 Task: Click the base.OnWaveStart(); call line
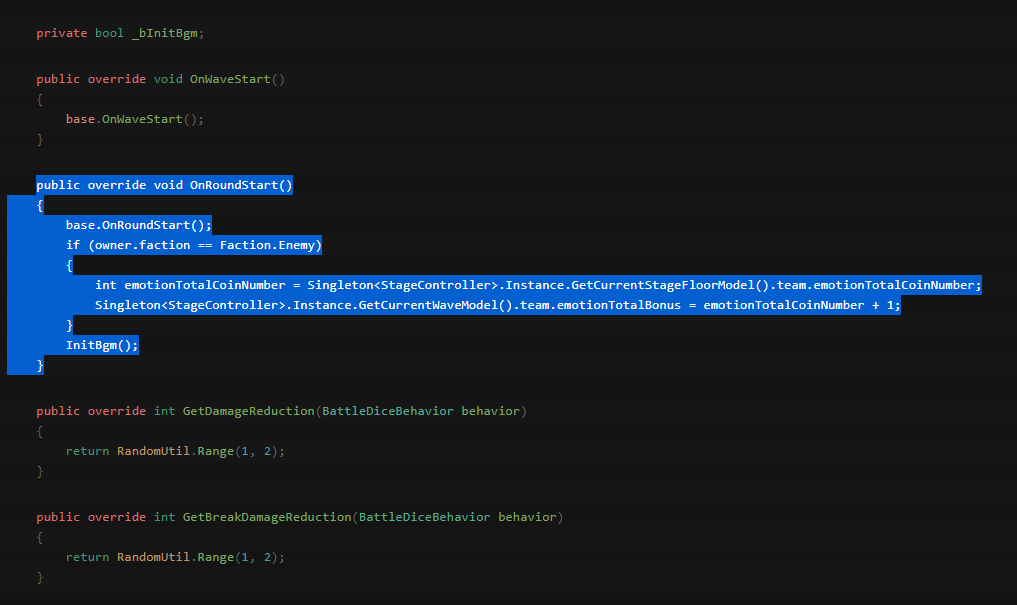point(134,119)
